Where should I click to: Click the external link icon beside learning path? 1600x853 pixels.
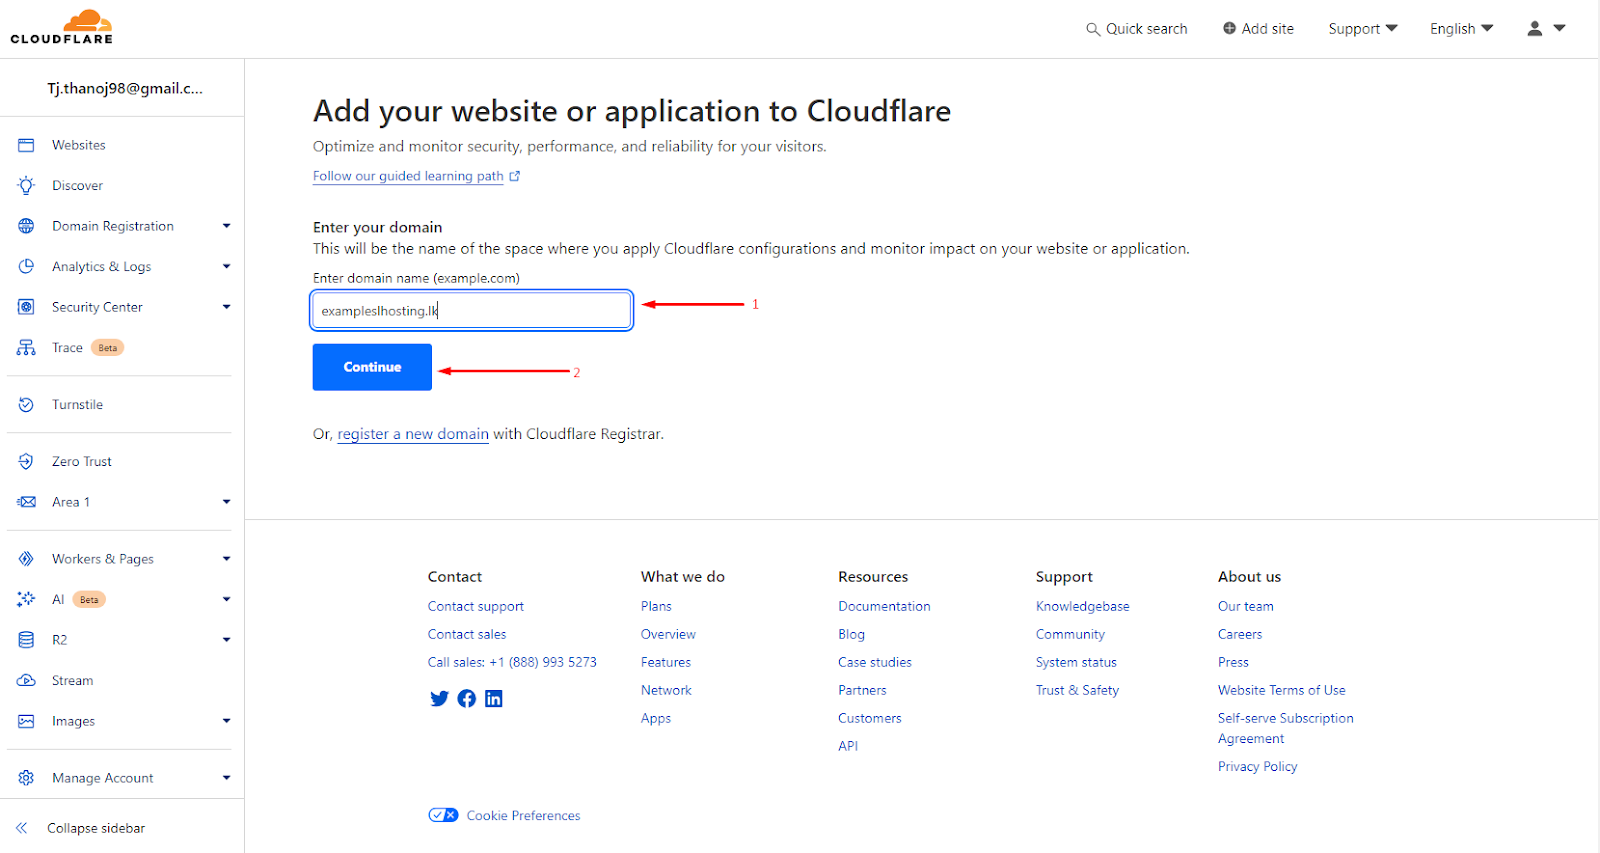tap(515, 176)
